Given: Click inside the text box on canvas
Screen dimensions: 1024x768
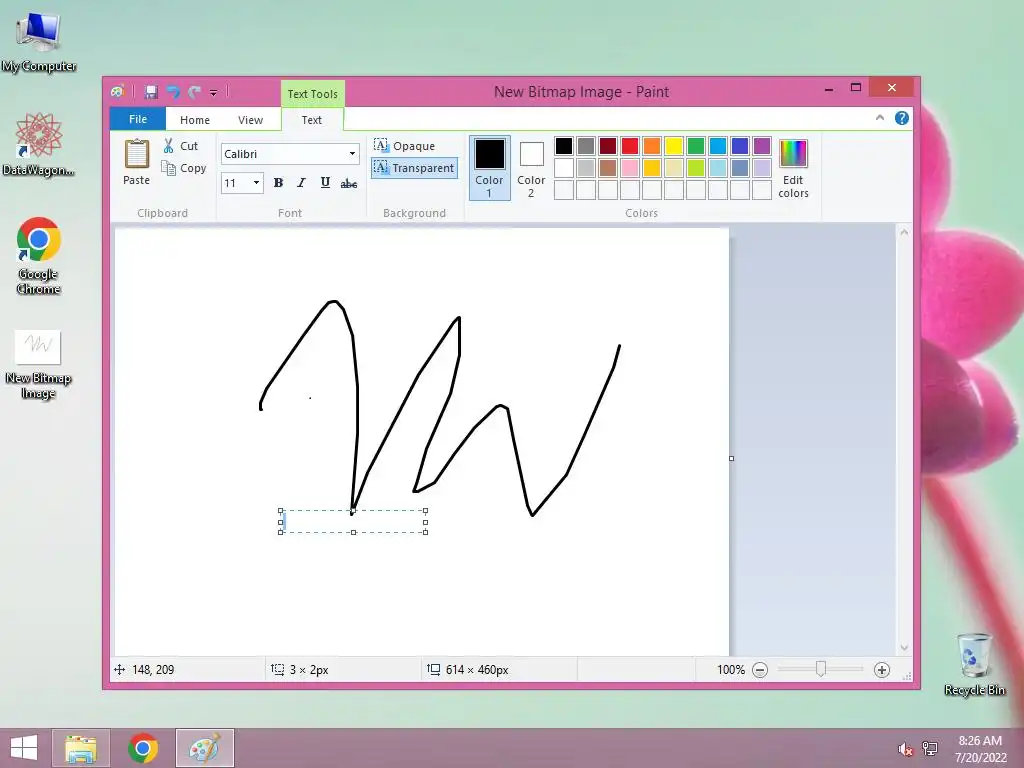Looking at the screenshot, I should coord(353,522).
